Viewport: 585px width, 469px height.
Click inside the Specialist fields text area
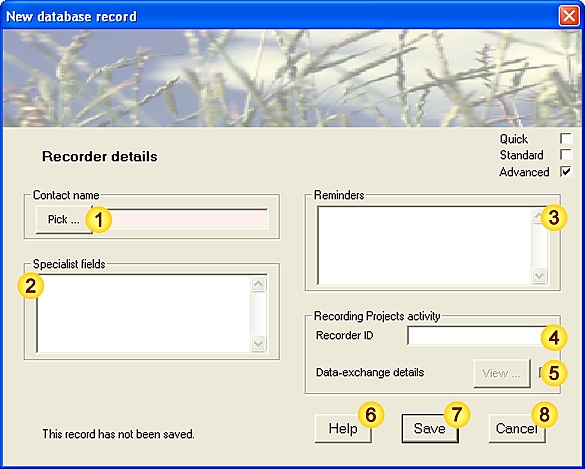(144, 313)
